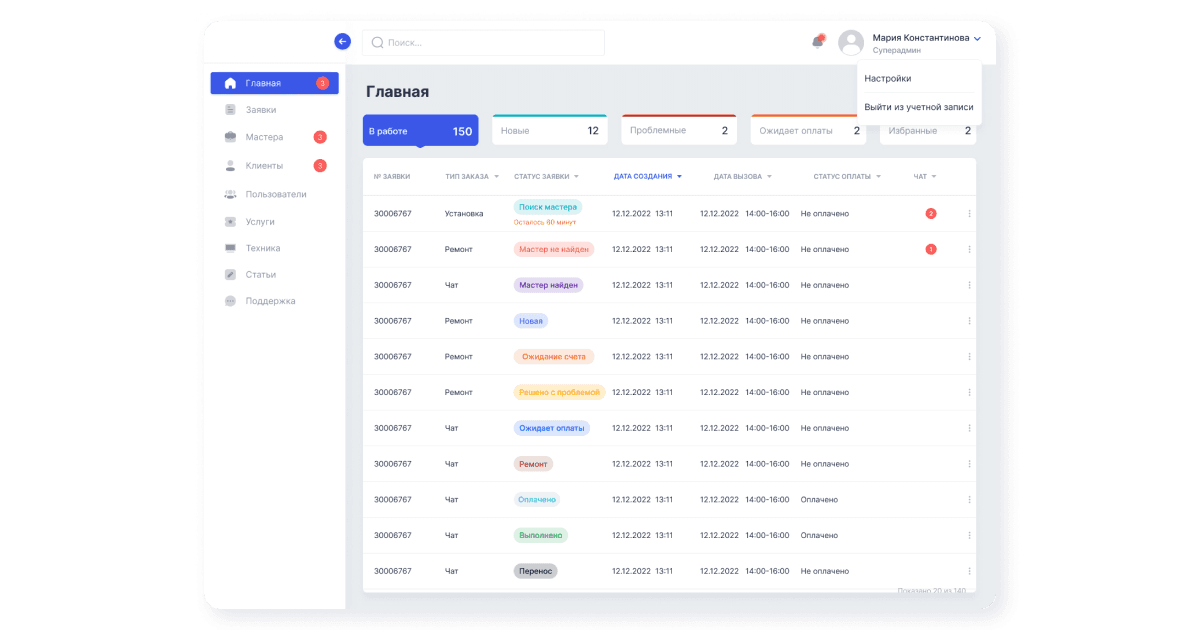Select Настройки from the account menu
This screenshot has height=630, width=1200.
886,78
